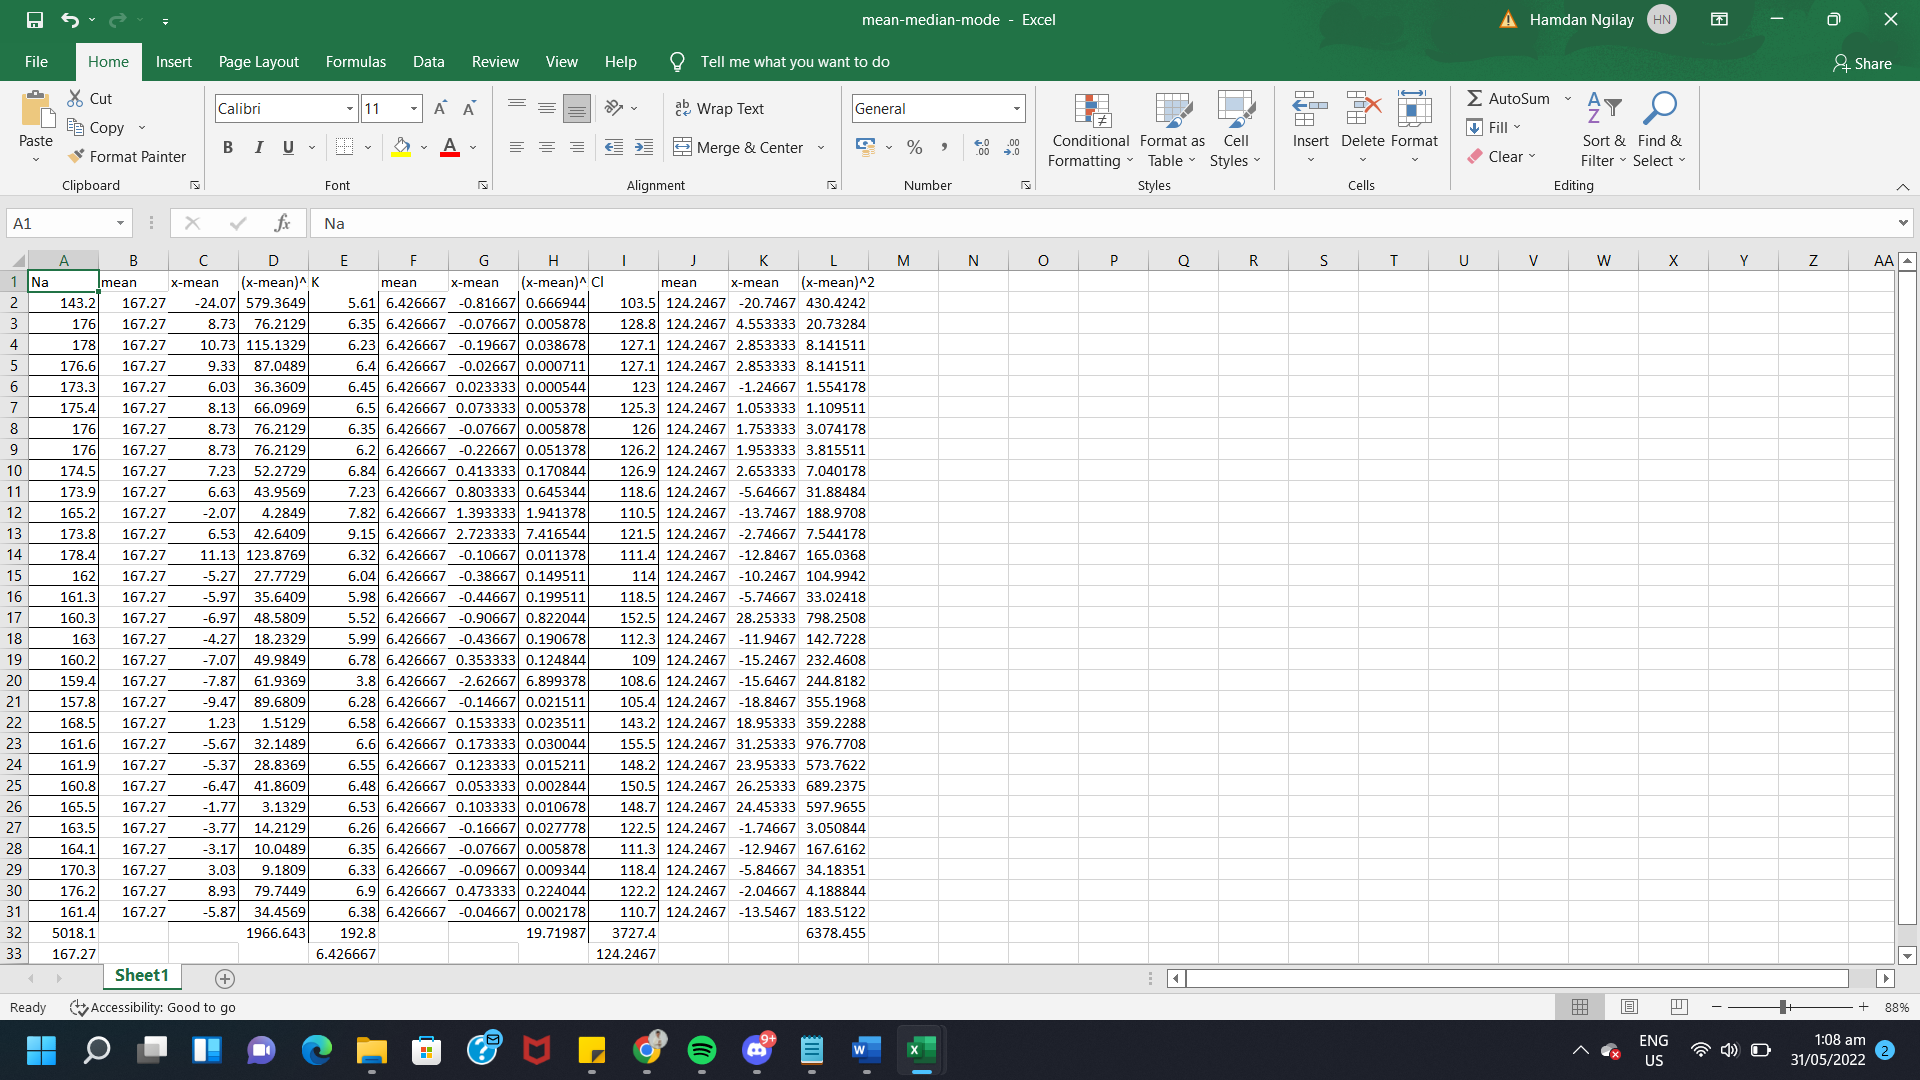
Task: Toggle Middle Align icon
Action: click(x=547, y=107)
